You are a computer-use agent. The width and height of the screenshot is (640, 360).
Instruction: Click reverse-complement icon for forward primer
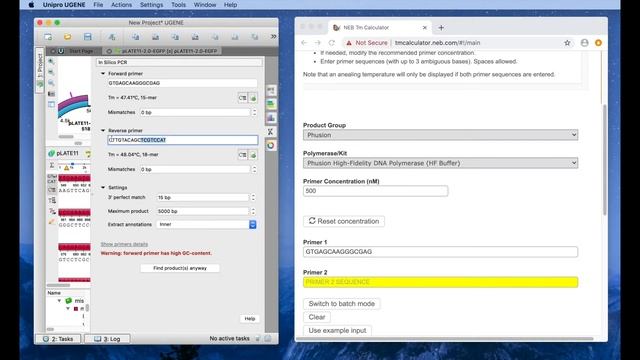tap(242, 98)
